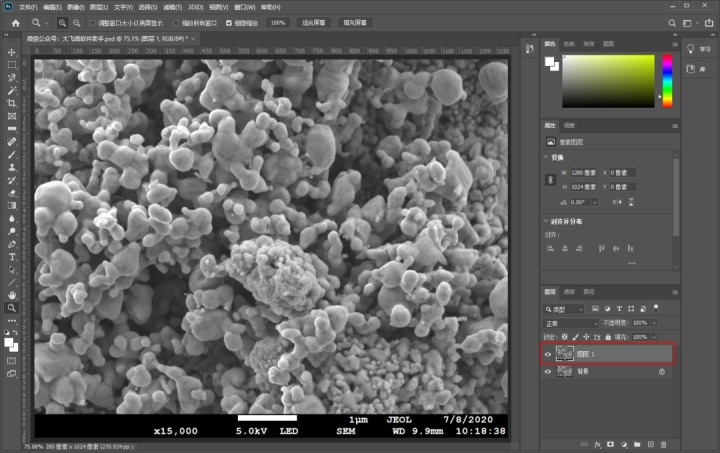Screen dimensions: 720x453
Task: Open the 3D menu
Action: point(196,7)
